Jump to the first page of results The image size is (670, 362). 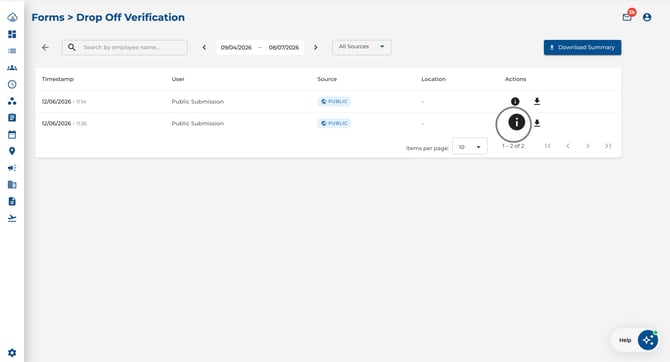click(548, 146)
